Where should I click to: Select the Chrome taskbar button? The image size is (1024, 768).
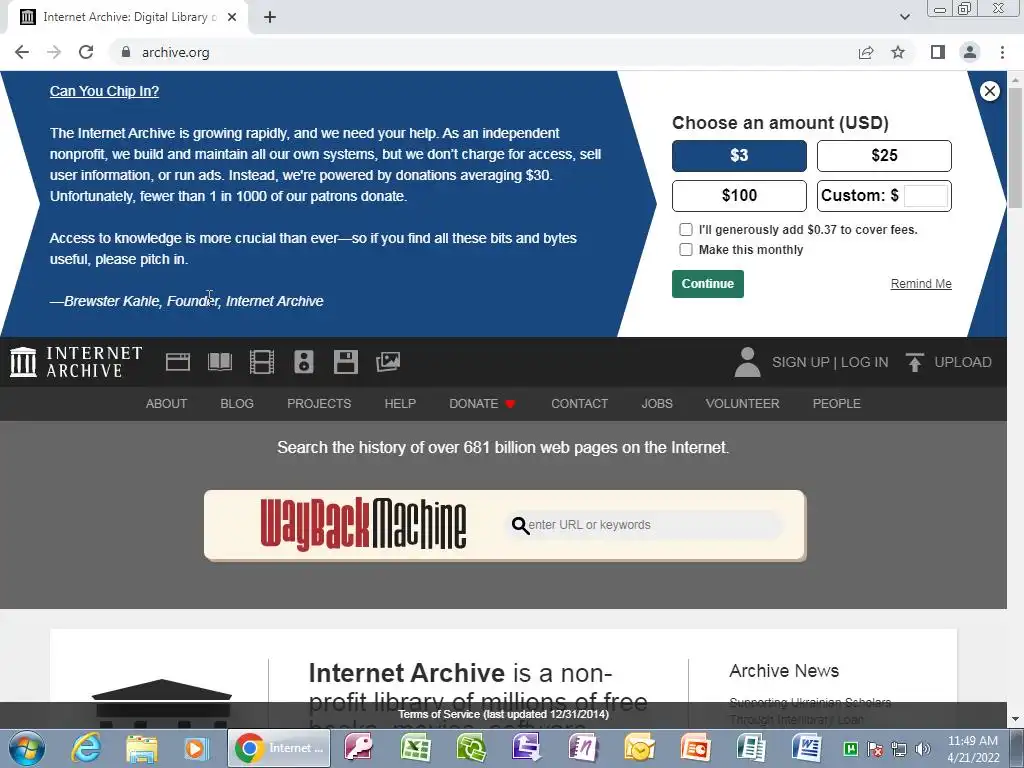pyautogui.click(x=280, y=748)
